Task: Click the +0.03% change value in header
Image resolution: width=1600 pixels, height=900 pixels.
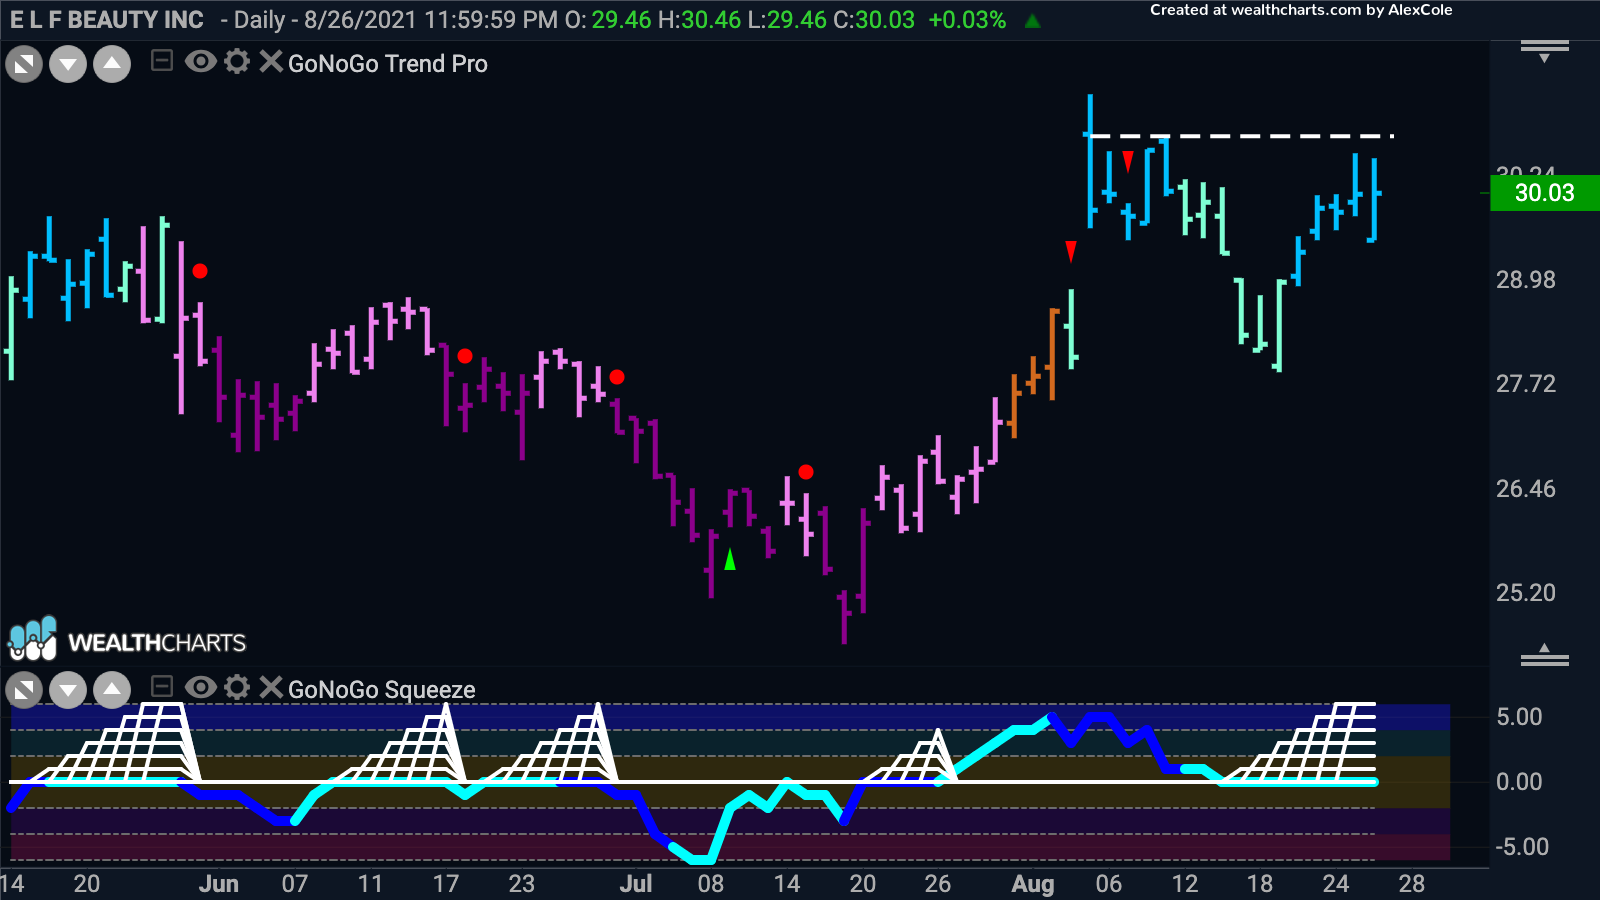Action: 967,20
